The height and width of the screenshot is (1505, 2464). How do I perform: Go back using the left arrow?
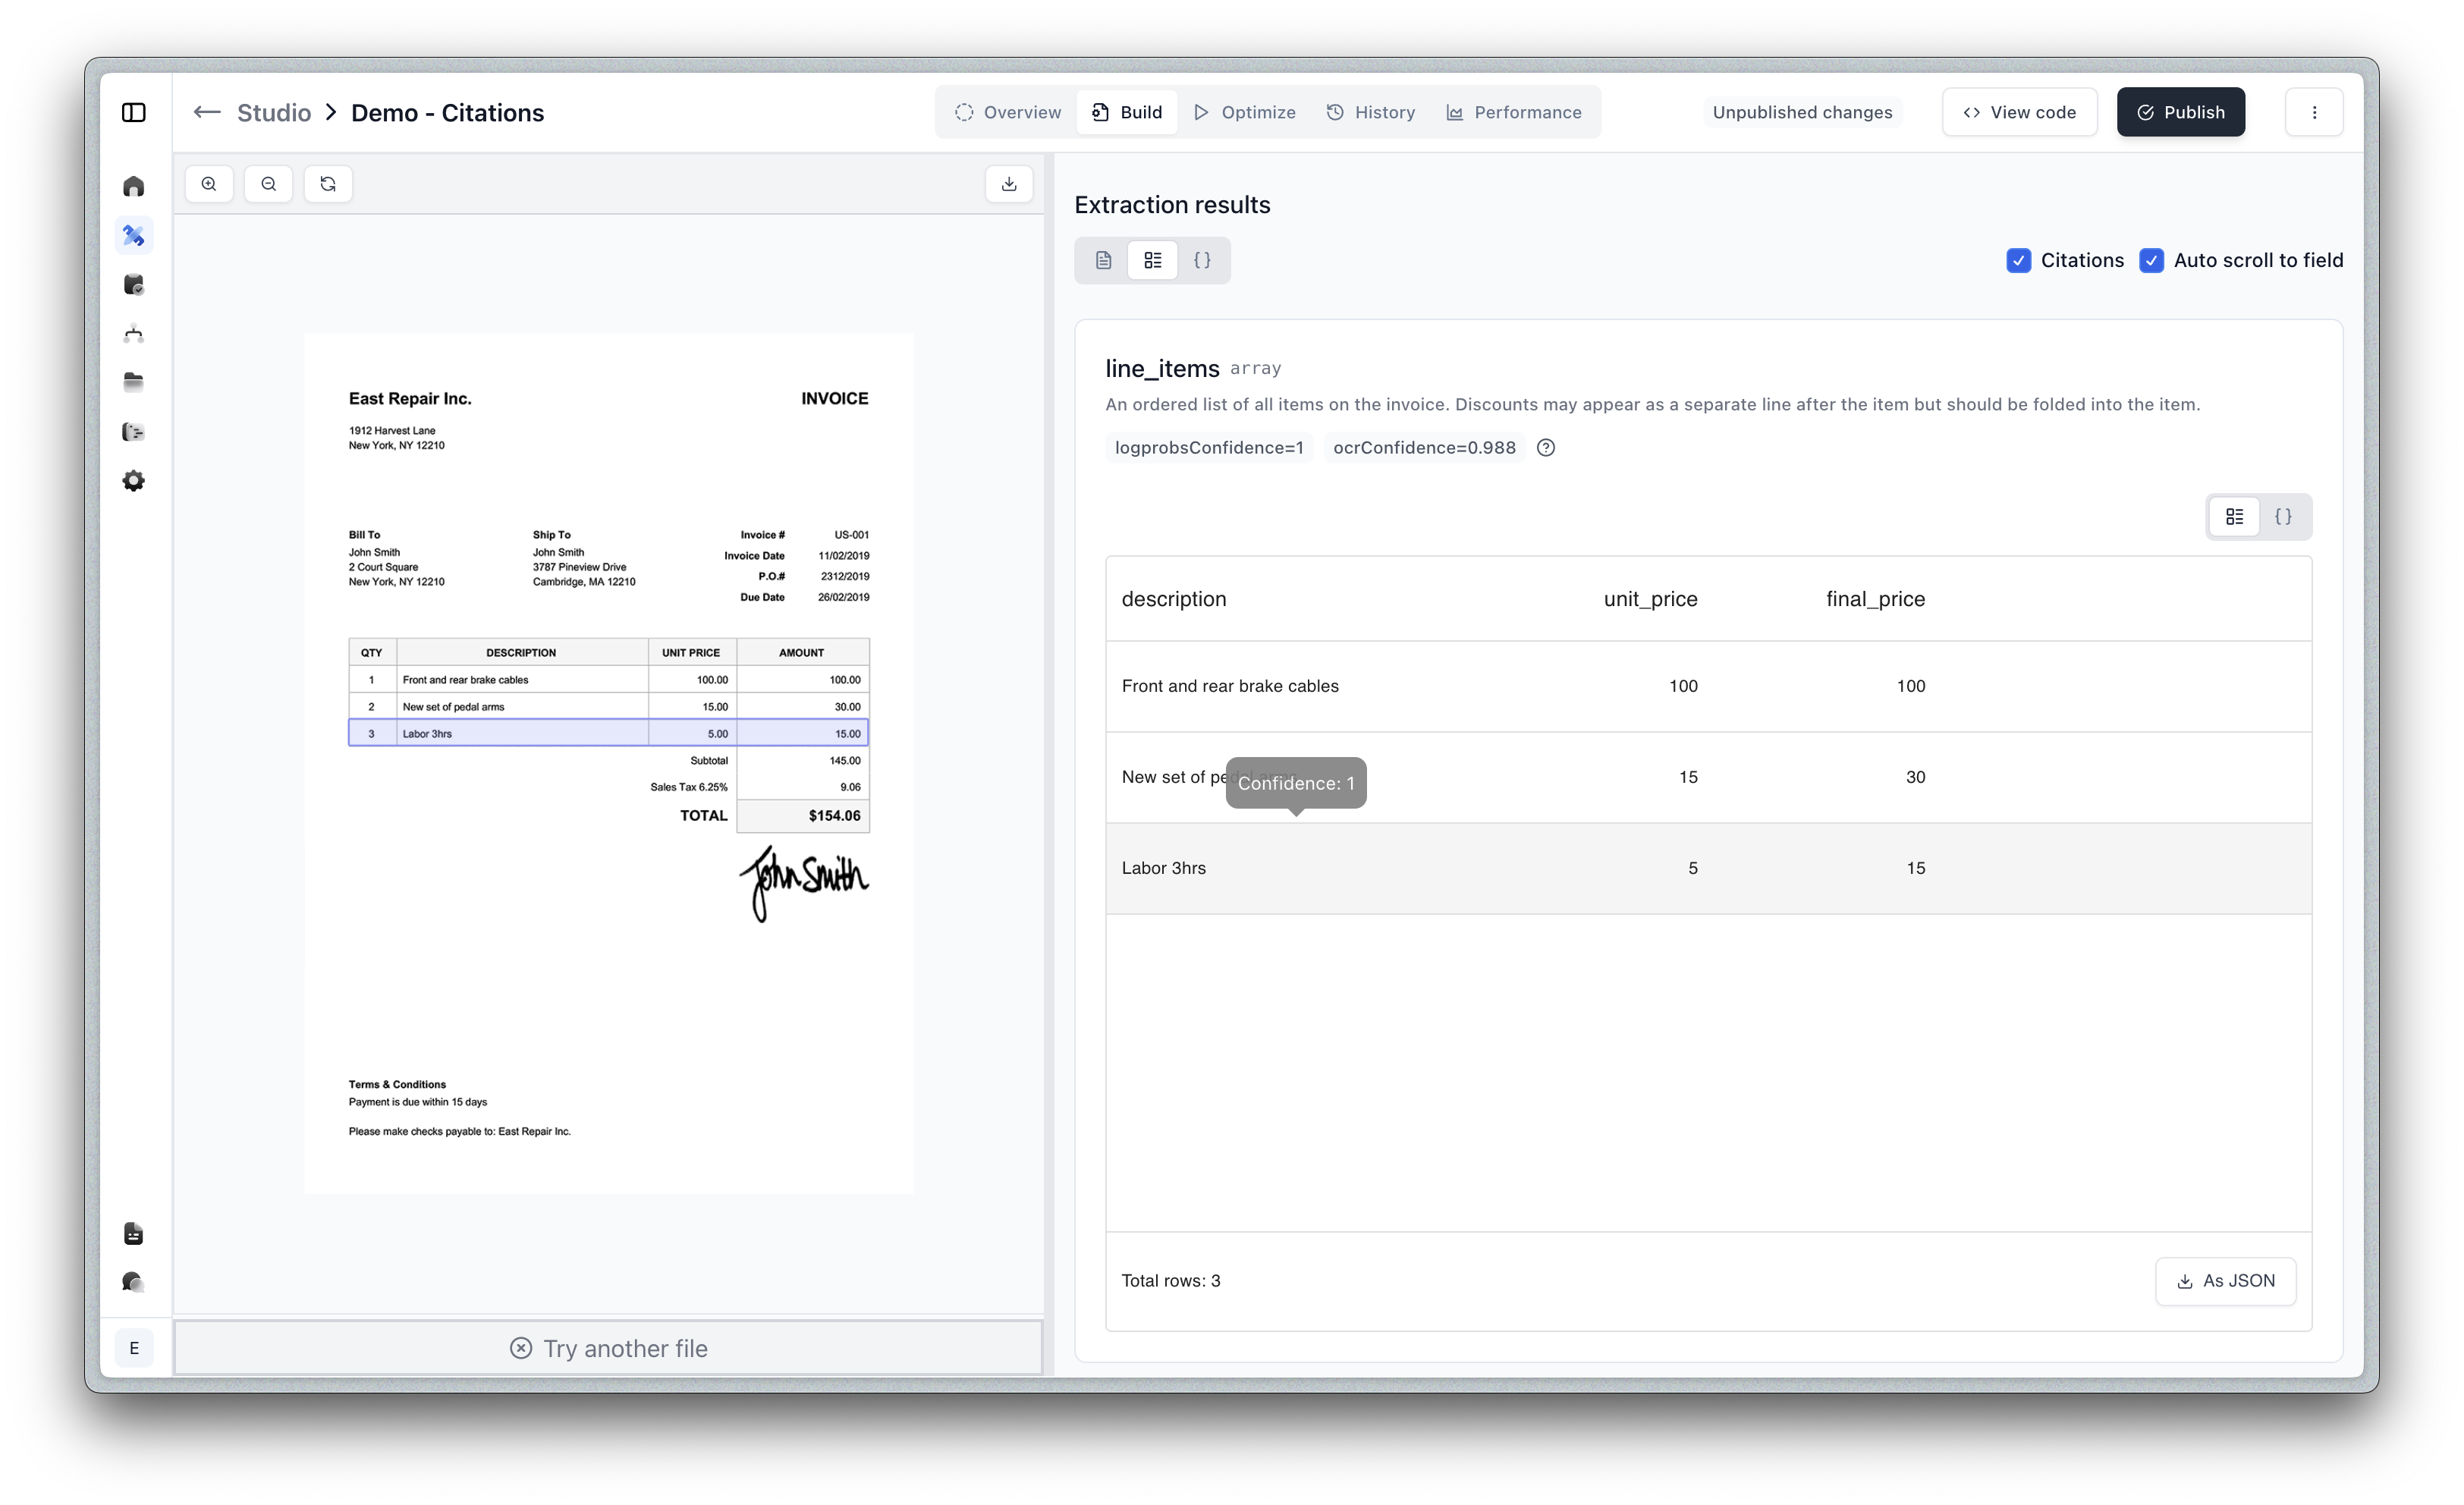click(207, 112)
